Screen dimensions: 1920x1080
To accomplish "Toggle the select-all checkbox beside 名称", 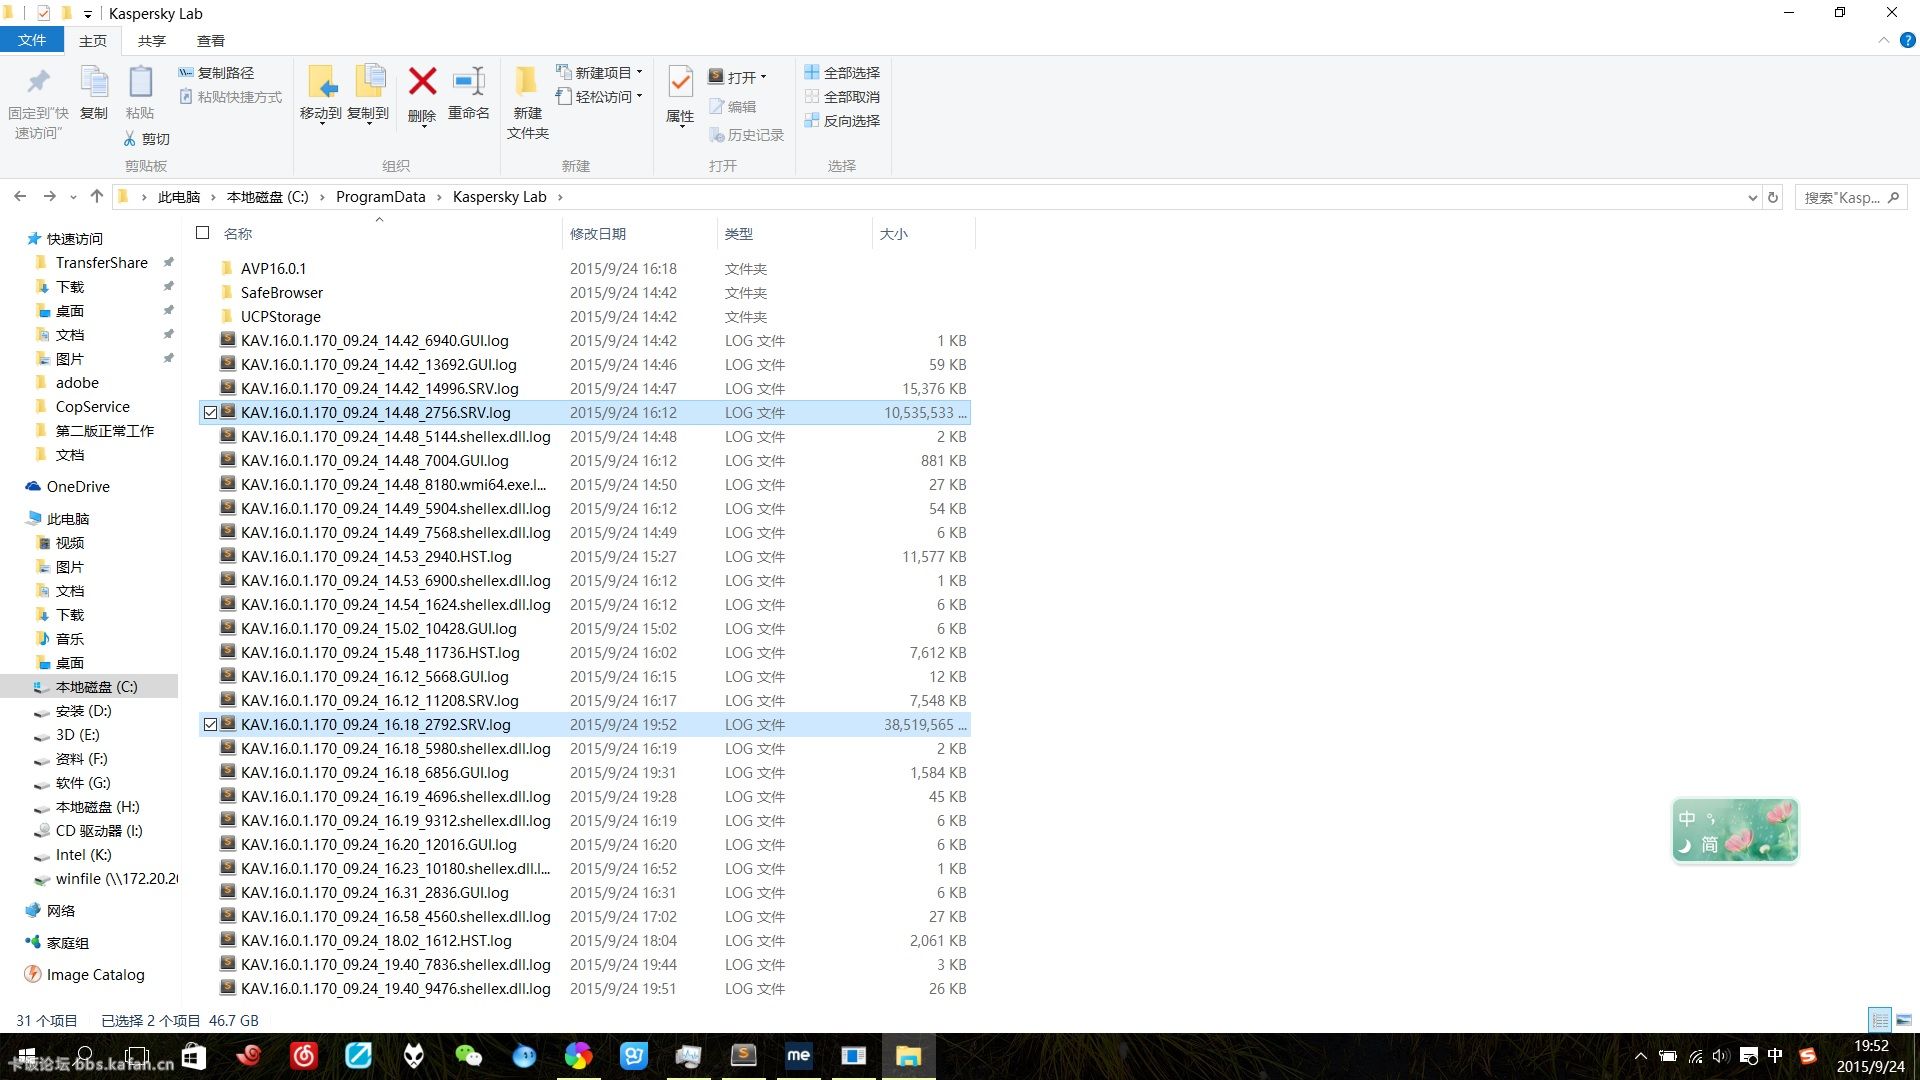I will [x=203, y=233].
